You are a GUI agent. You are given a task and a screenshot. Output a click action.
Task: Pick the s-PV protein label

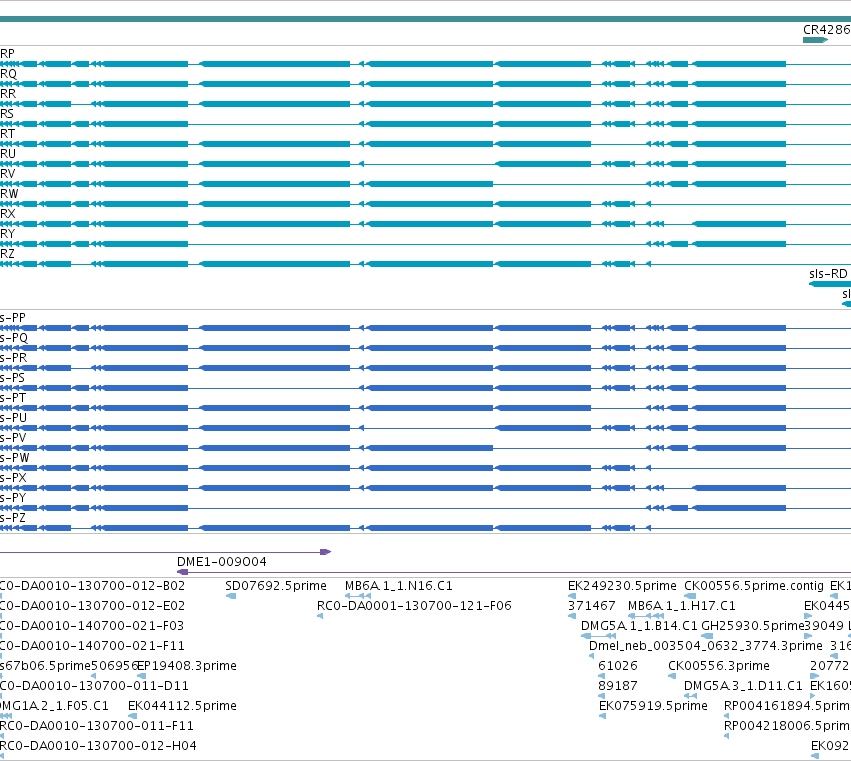13,439
